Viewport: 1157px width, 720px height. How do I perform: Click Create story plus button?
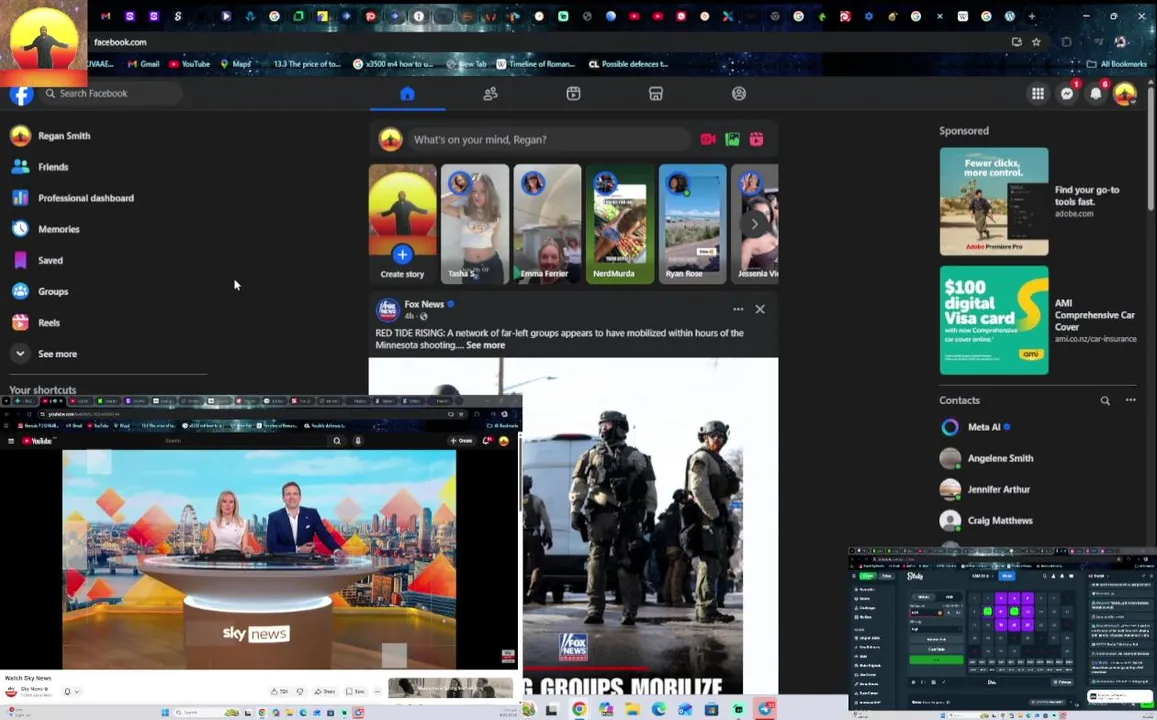(402, 255)
